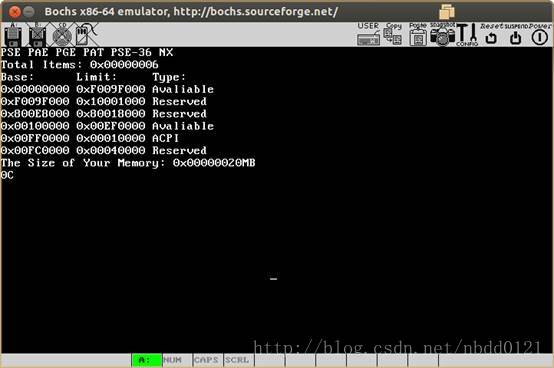Click the 'Base:' column header

pos(17,77)
